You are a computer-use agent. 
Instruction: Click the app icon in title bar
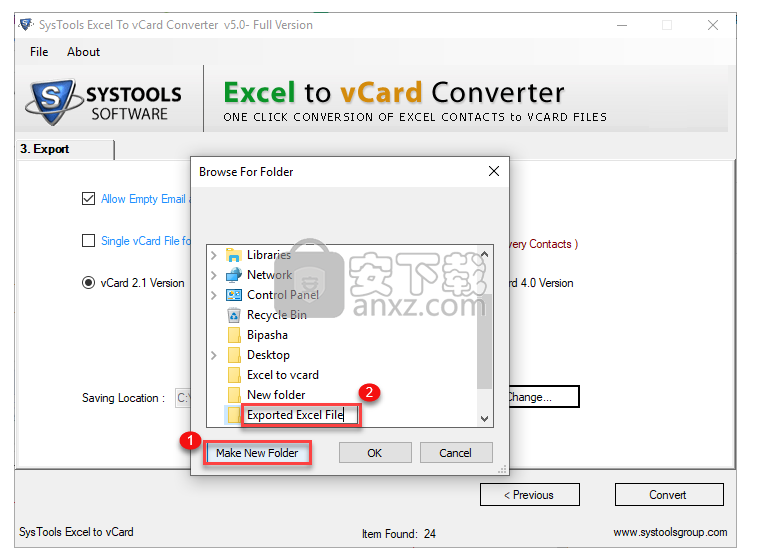(26, 24)
